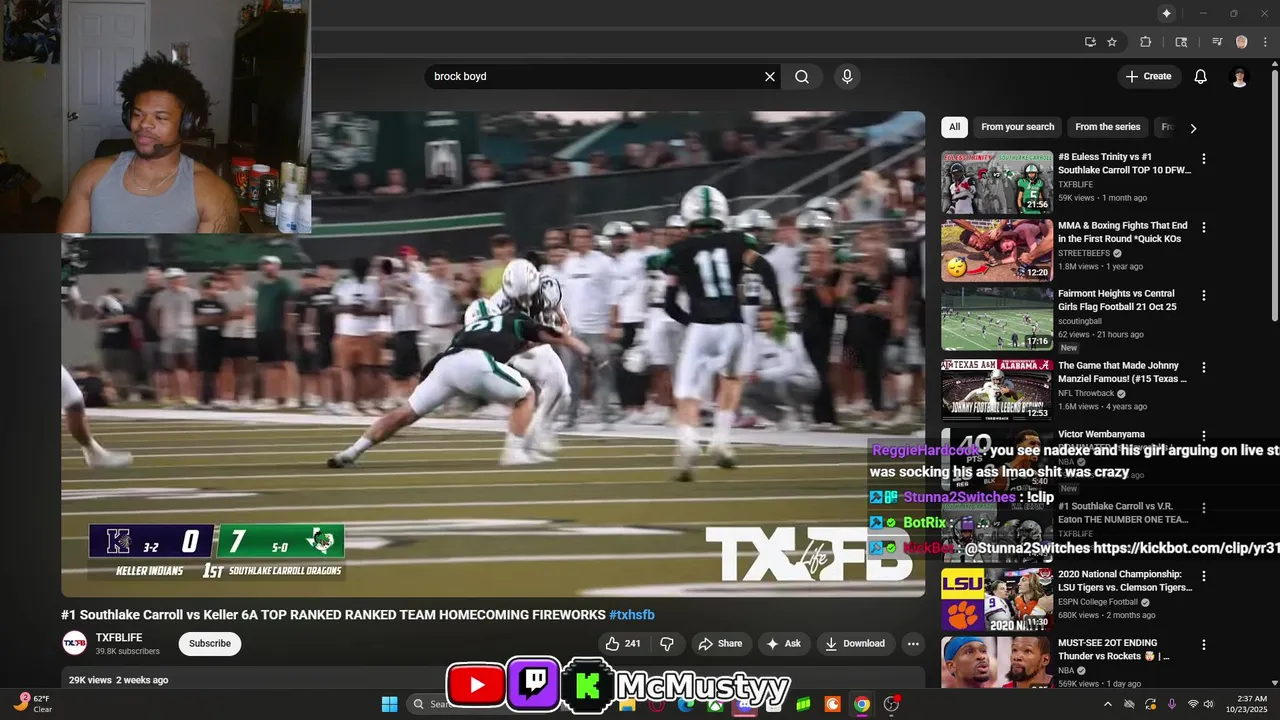Select the 'All' filter chip
Screen dimensions: 1280x720
954,127
